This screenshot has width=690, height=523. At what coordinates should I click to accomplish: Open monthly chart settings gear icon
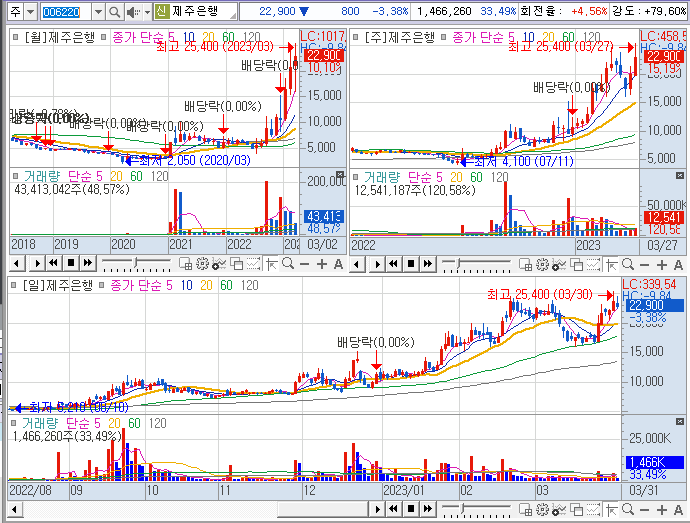[x=202, y=264]
